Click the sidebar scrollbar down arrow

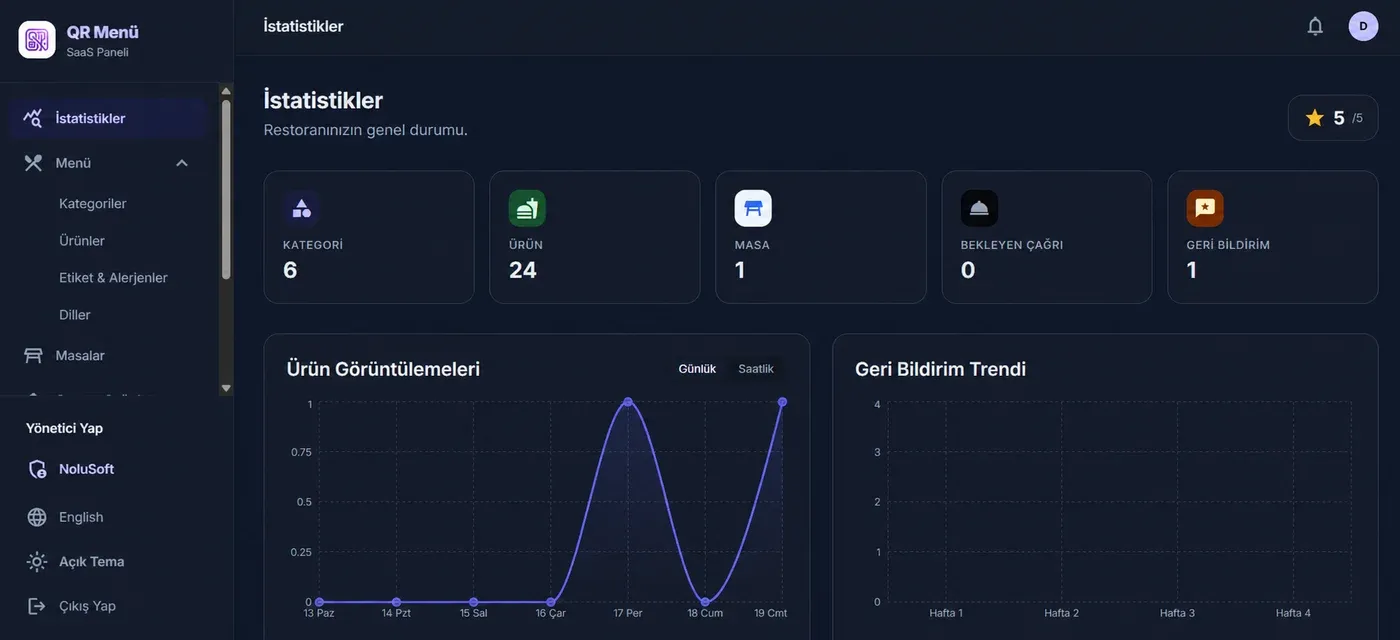click(x=226, y=388)
